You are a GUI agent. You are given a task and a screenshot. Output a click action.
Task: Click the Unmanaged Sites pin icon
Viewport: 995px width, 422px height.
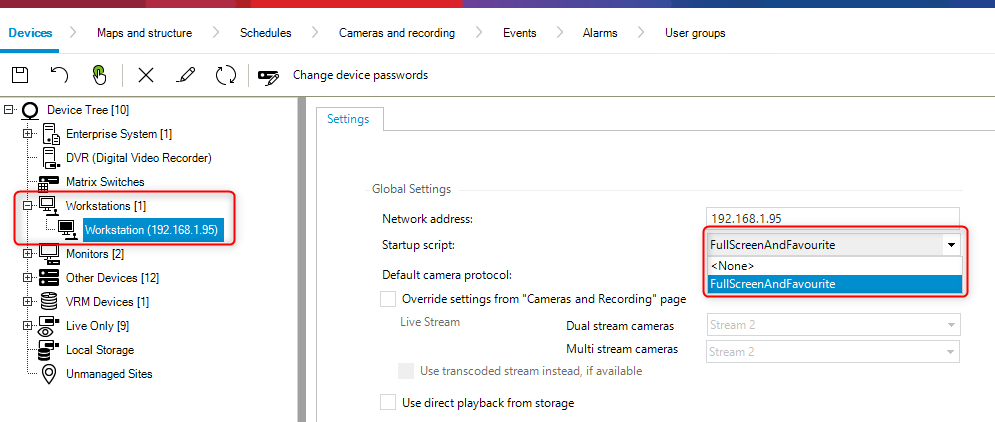click(x=49, y=374)
